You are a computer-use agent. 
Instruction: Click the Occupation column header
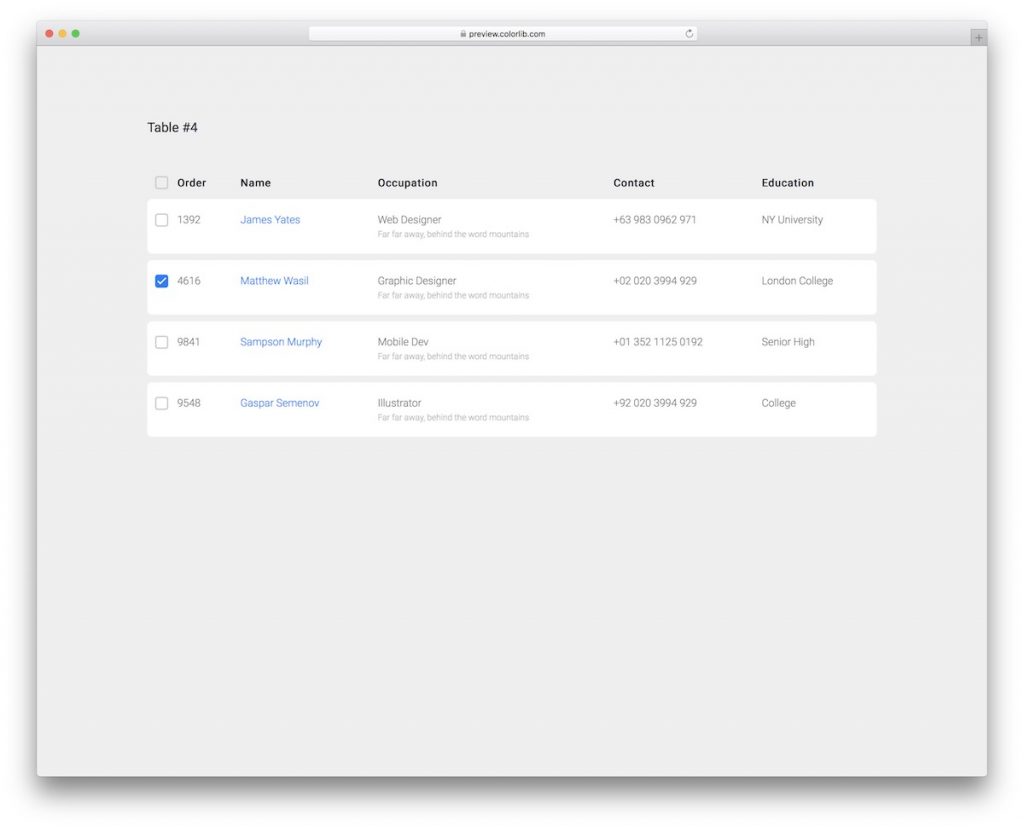tap(407, 183)
